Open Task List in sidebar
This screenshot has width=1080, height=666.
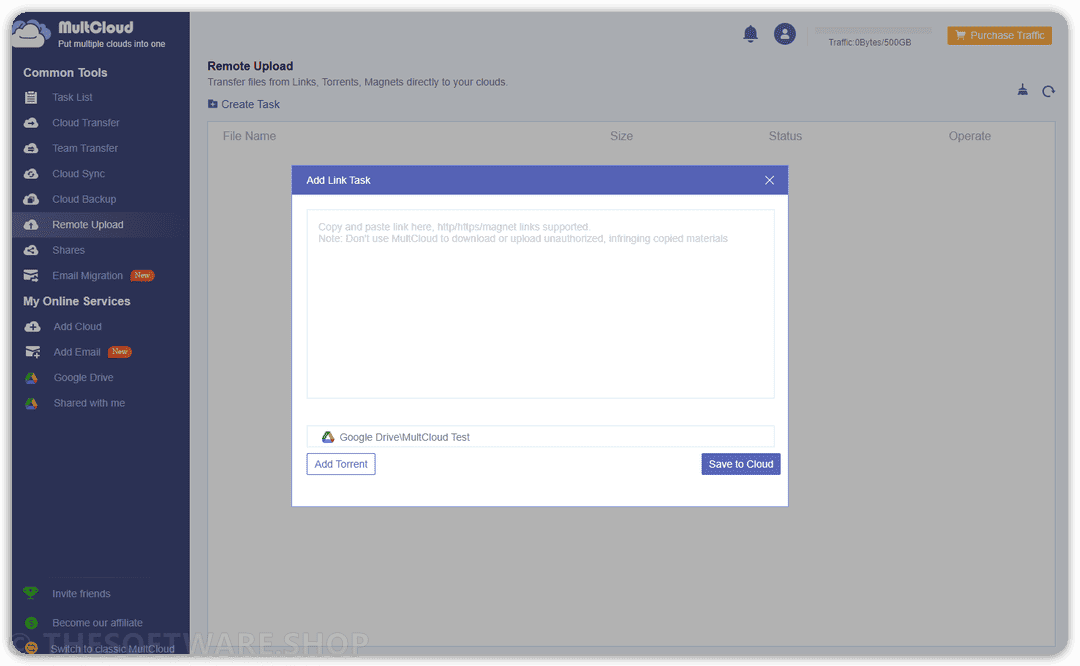click(72, 97)
